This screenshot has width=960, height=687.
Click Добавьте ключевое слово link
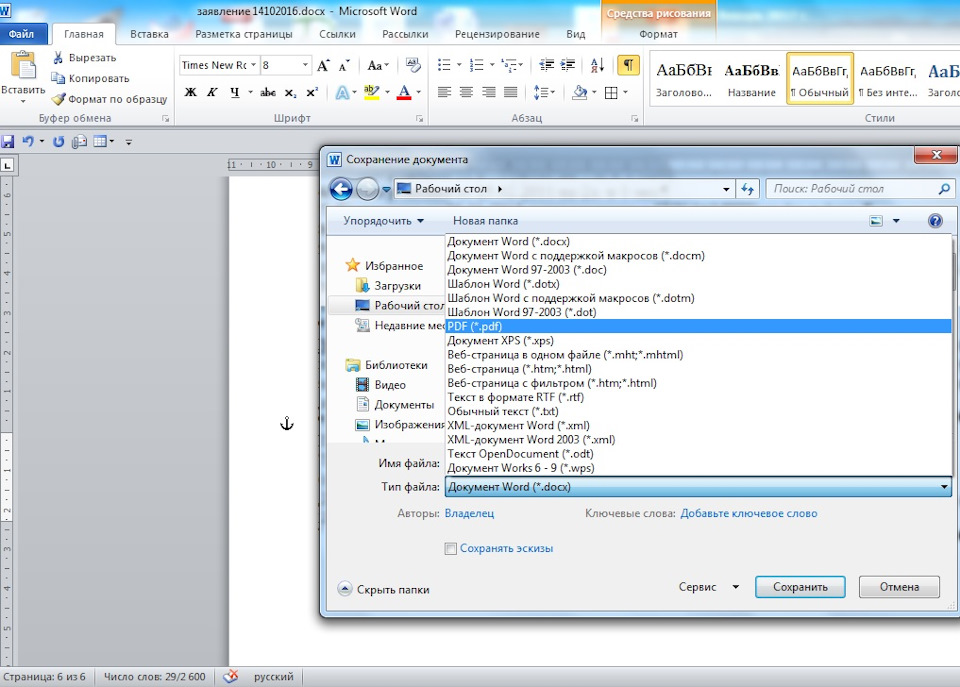[749, 513]
